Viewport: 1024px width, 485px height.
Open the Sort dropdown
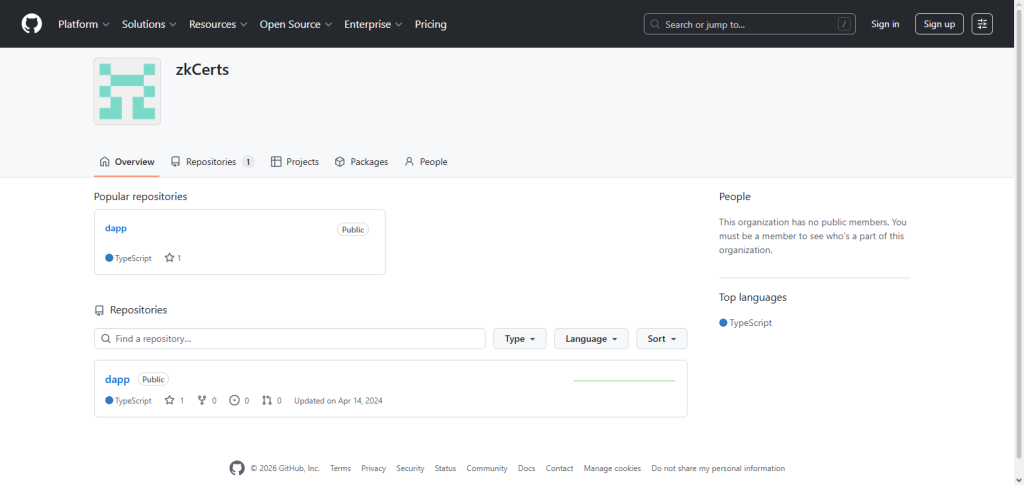point(662,339)
